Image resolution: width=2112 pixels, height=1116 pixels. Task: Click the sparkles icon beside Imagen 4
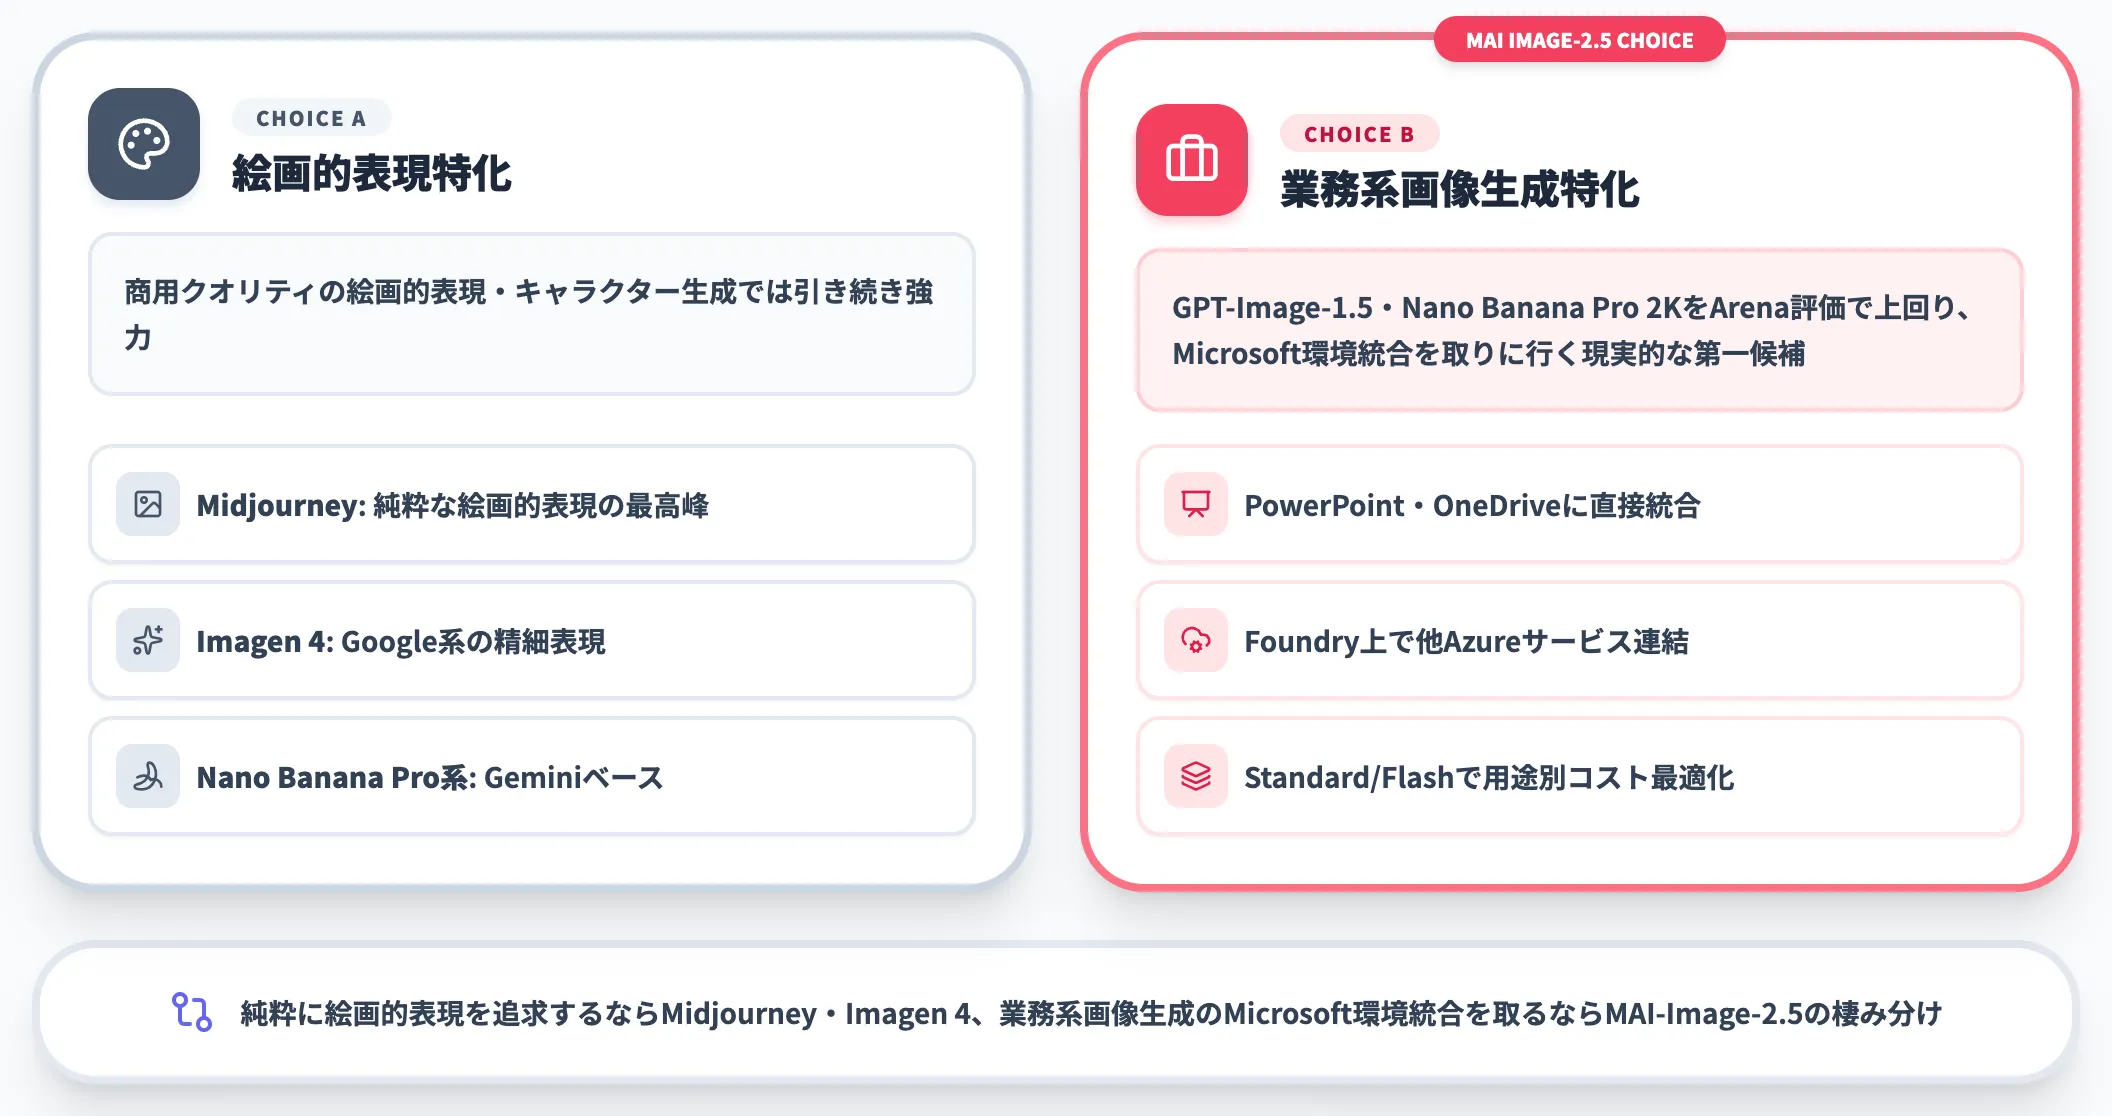click(148, 640)
